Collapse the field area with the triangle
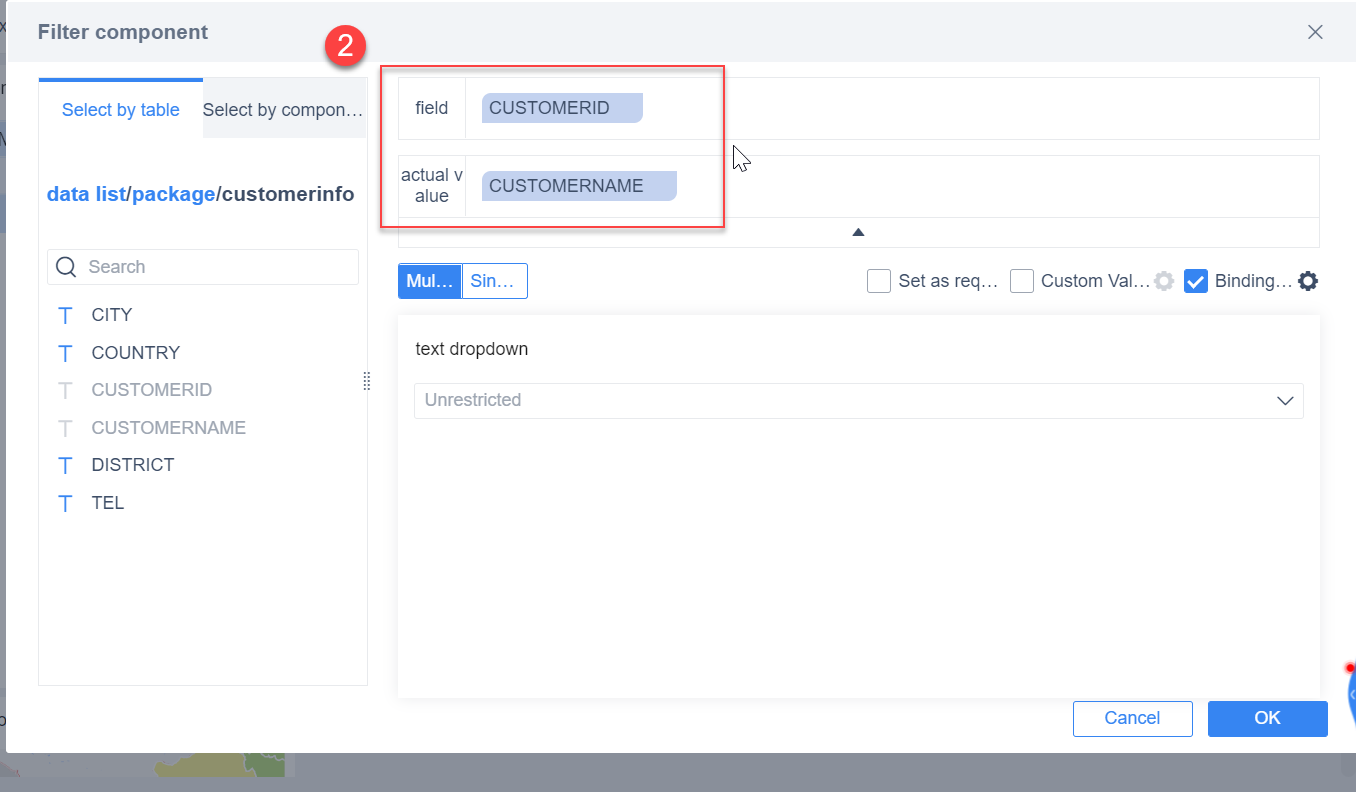Viewport: 1356px width, 792px height. point(858,232)
